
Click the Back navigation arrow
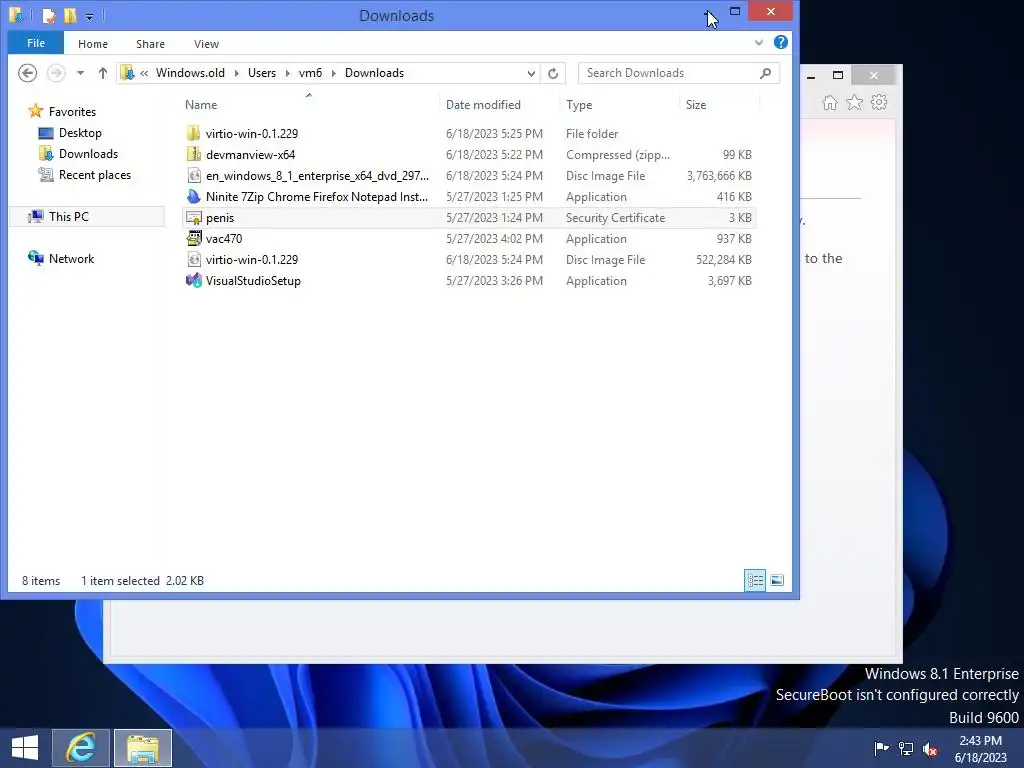pos(27,72)
